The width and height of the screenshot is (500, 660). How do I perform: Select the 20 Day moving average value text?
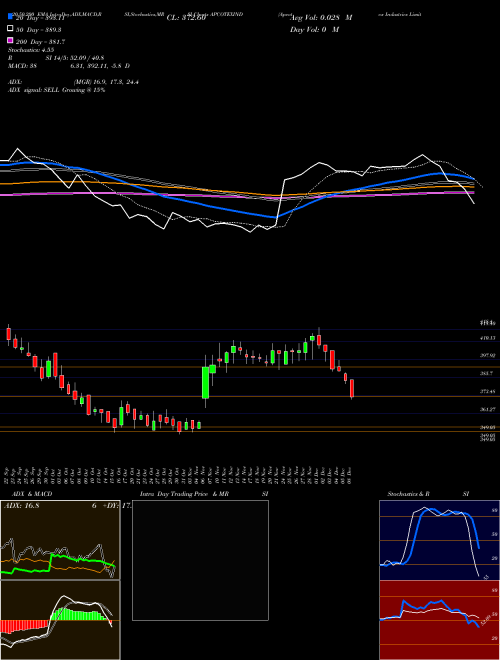point(40,18)
